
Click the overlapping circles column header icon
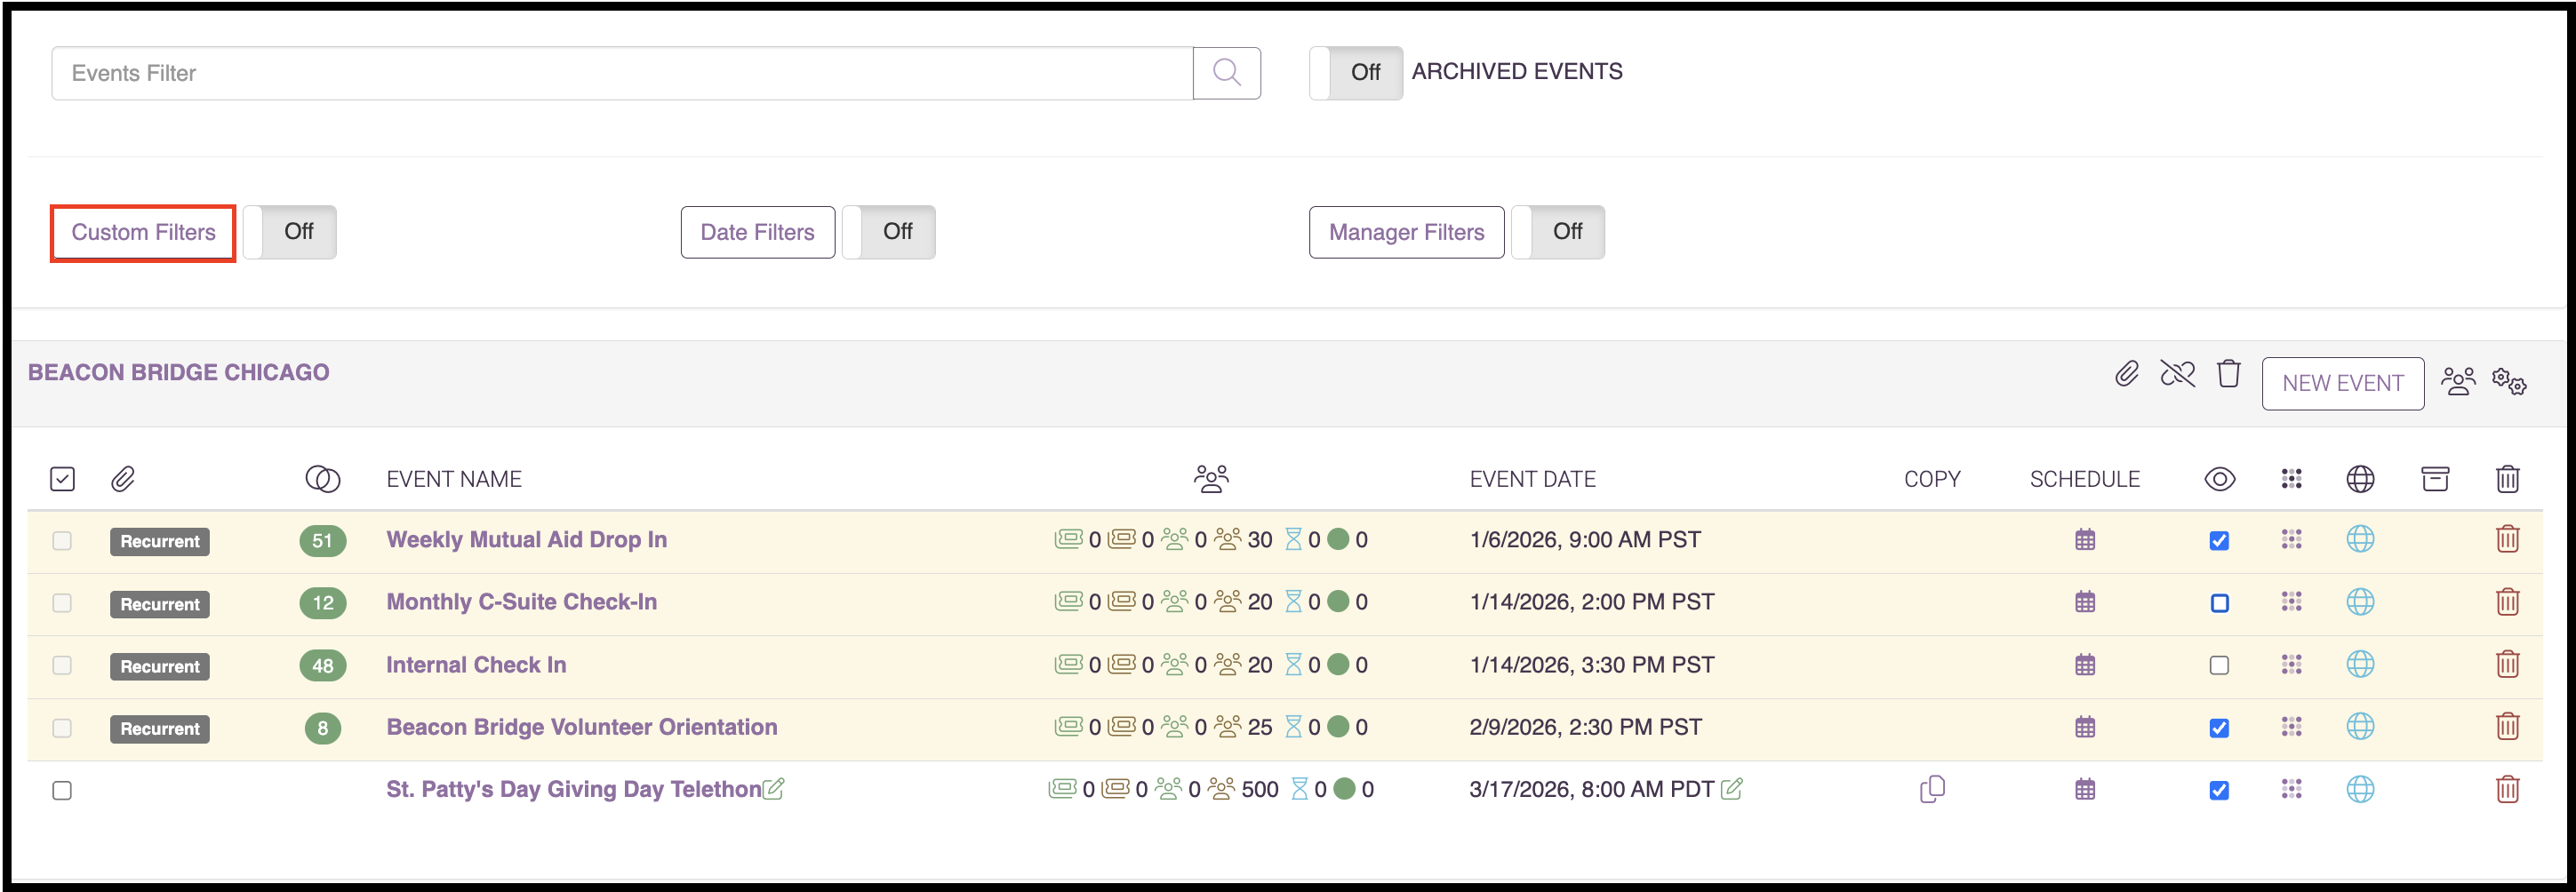[322, 479]
